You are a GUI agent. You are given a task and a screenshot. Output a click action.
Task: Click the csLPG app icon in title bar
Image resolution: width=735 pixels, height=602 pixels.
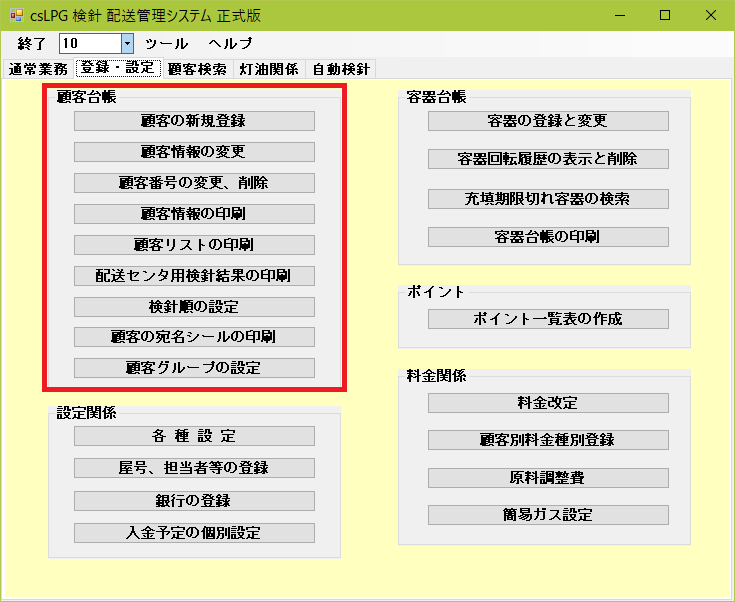point(16,15)
